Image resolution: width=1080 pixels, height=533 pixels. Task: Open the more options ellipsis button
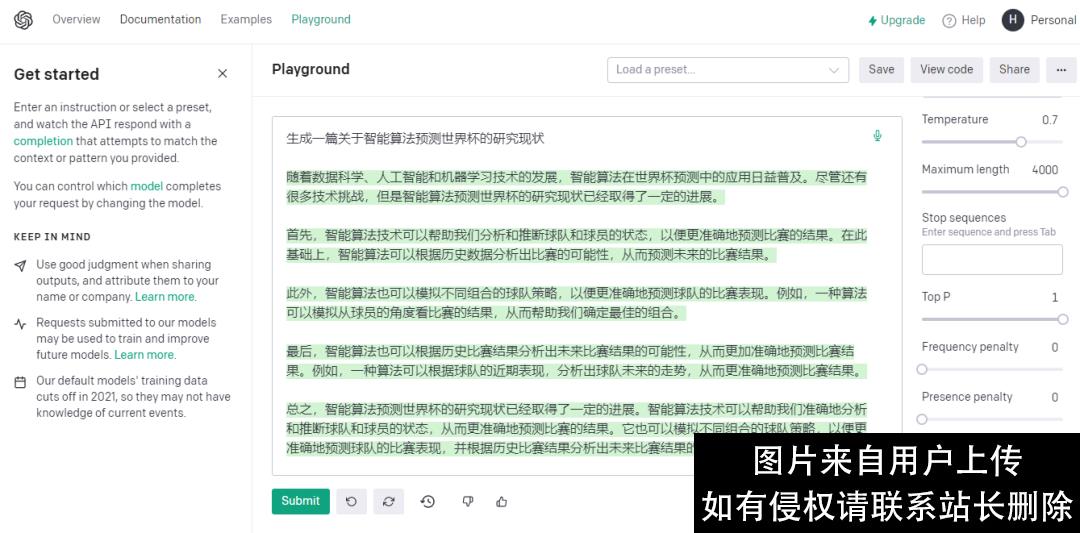(x=1061, y=70)
